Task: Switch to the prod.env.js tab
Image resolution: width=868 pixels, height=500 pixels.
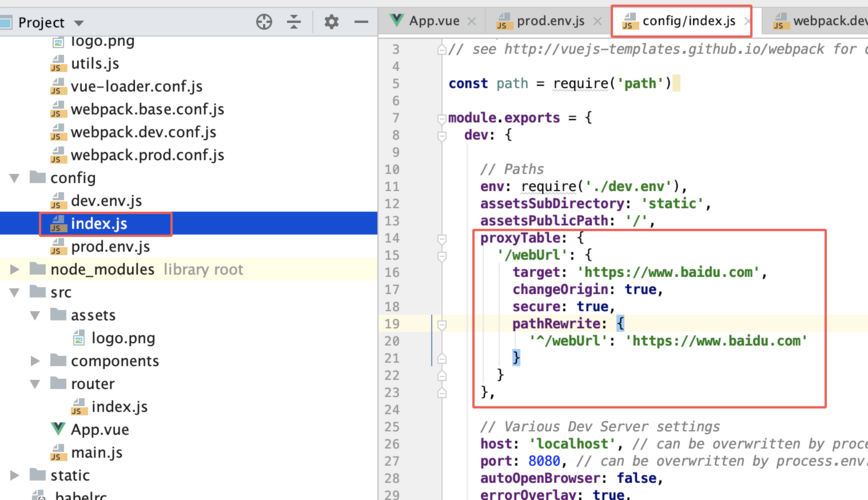Action: (550, 21)
